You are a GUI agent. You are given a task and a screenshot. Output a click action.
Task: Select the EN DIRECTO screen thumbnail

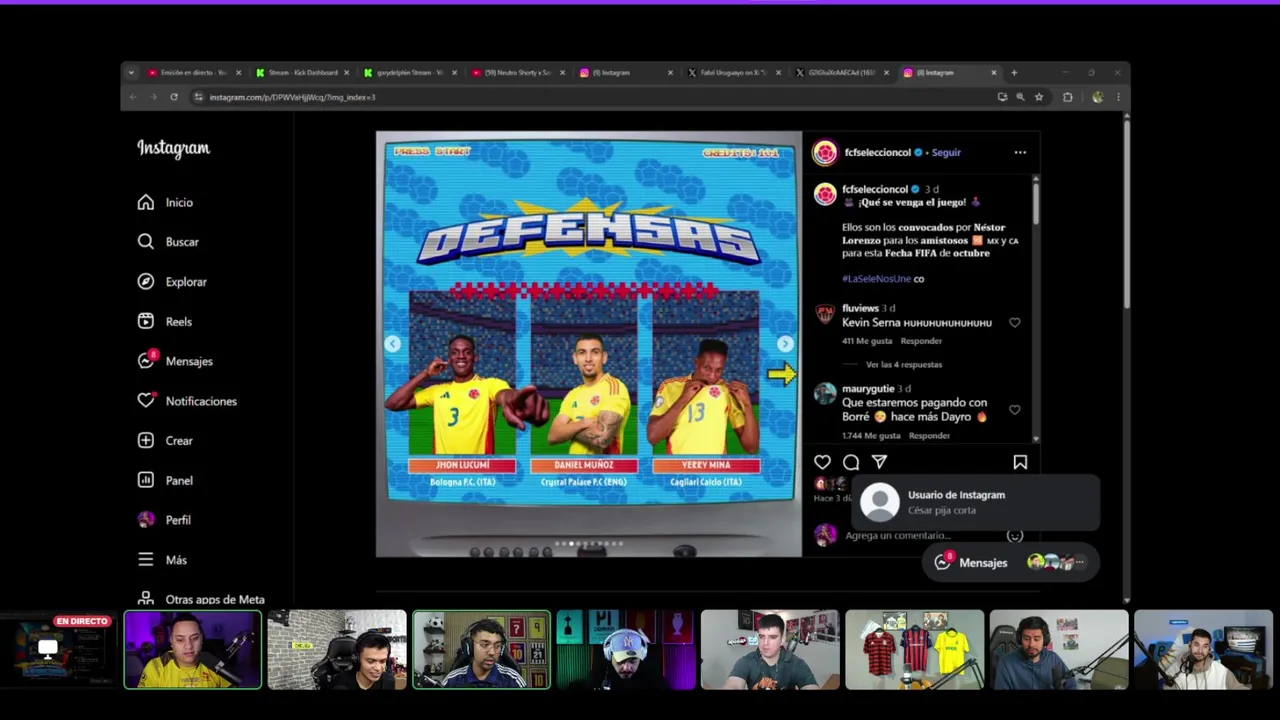(59, 650)
